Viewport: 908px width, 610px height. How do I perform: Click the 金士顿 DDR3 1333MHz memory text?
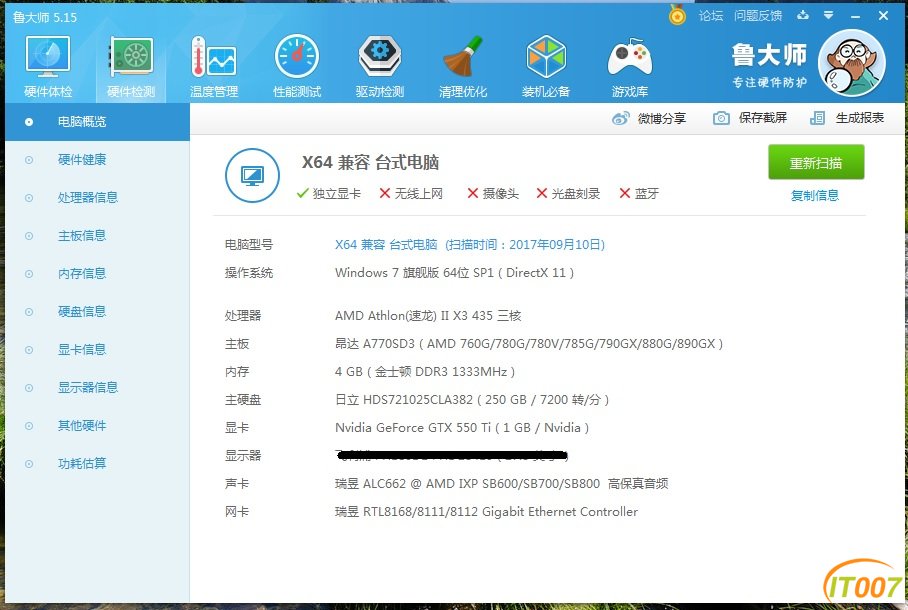pyautogui.click(x=424, y=372)
